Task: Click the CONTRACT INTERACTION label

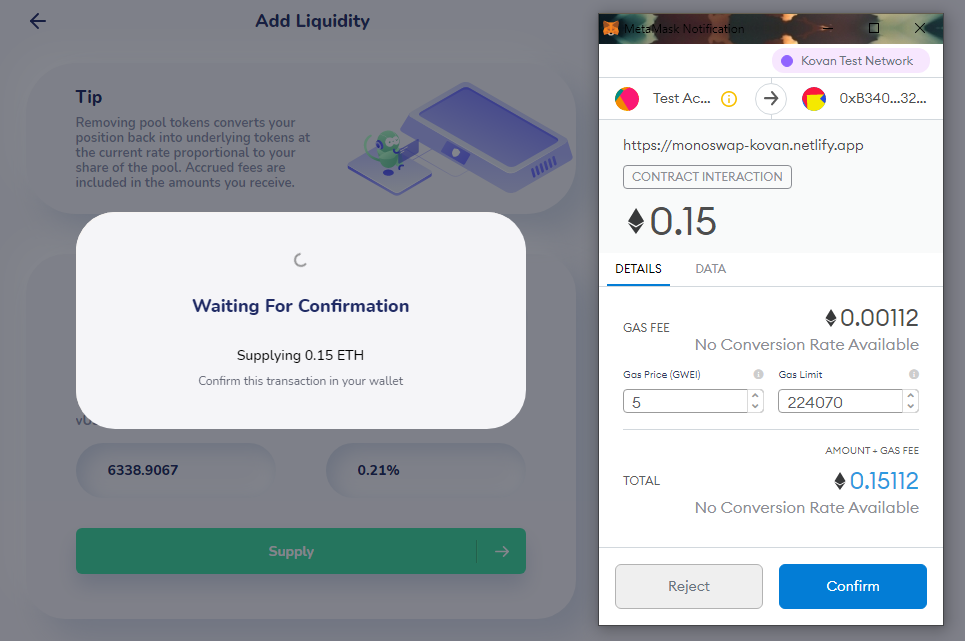Action: click(707, 176)
